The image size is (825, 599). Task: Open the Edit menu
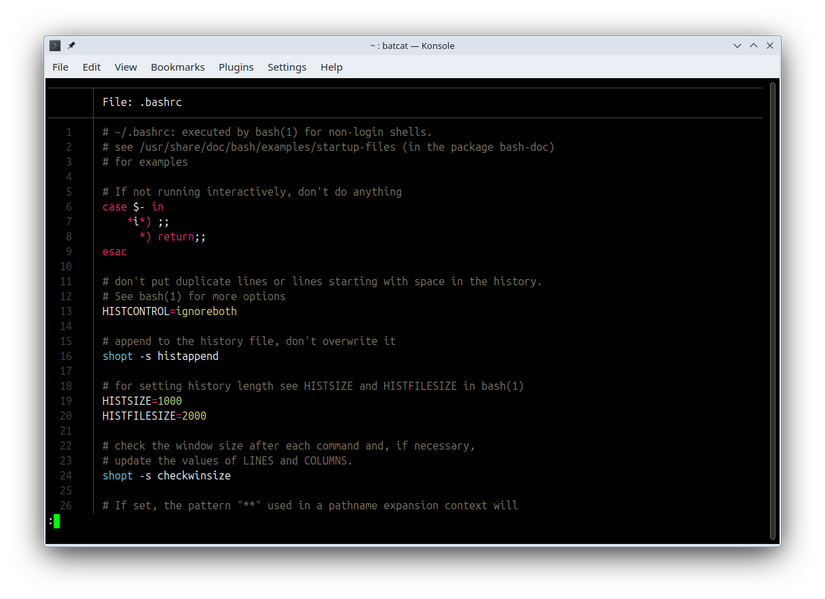coord(91,67)
